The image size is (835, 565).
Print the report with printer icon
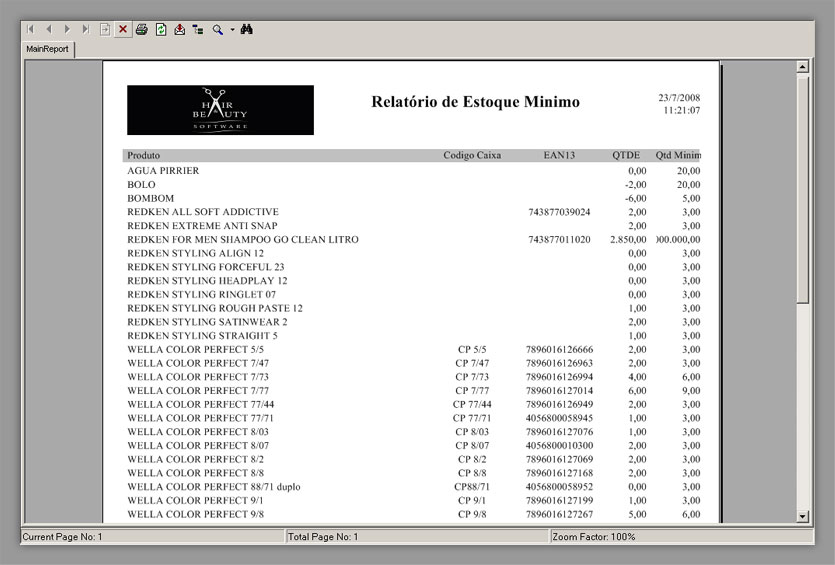click(x=142, y=29)
